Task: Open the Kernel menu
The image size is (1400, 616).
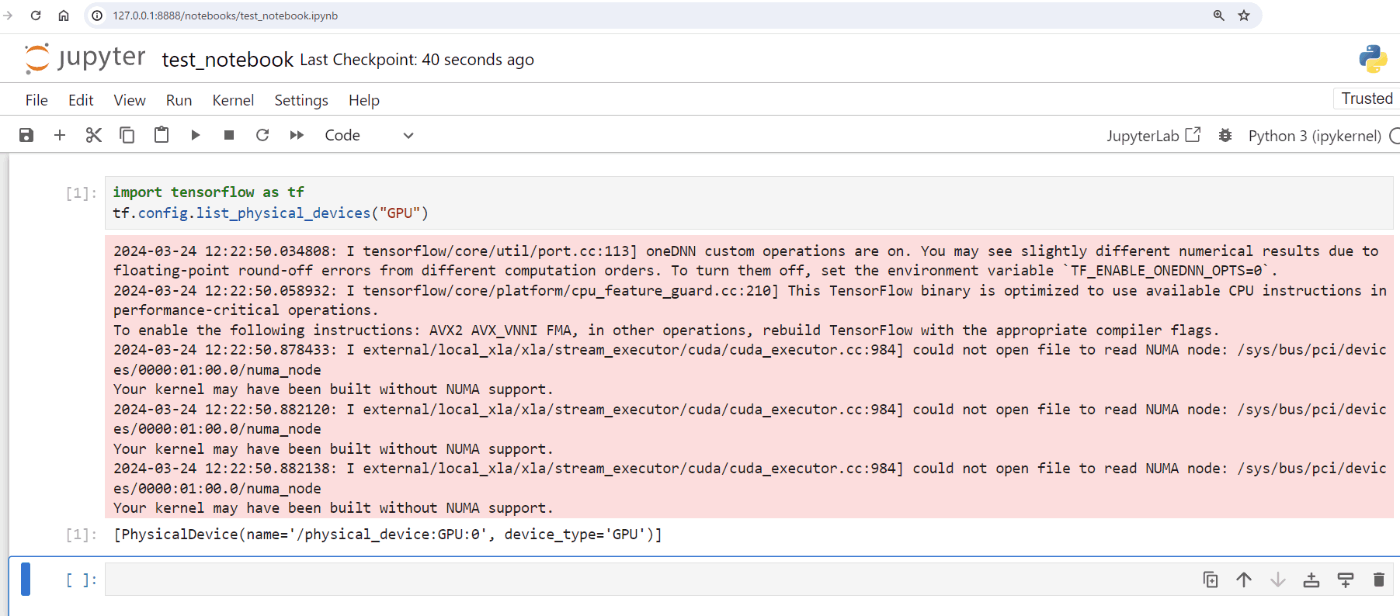Action: 233,100
